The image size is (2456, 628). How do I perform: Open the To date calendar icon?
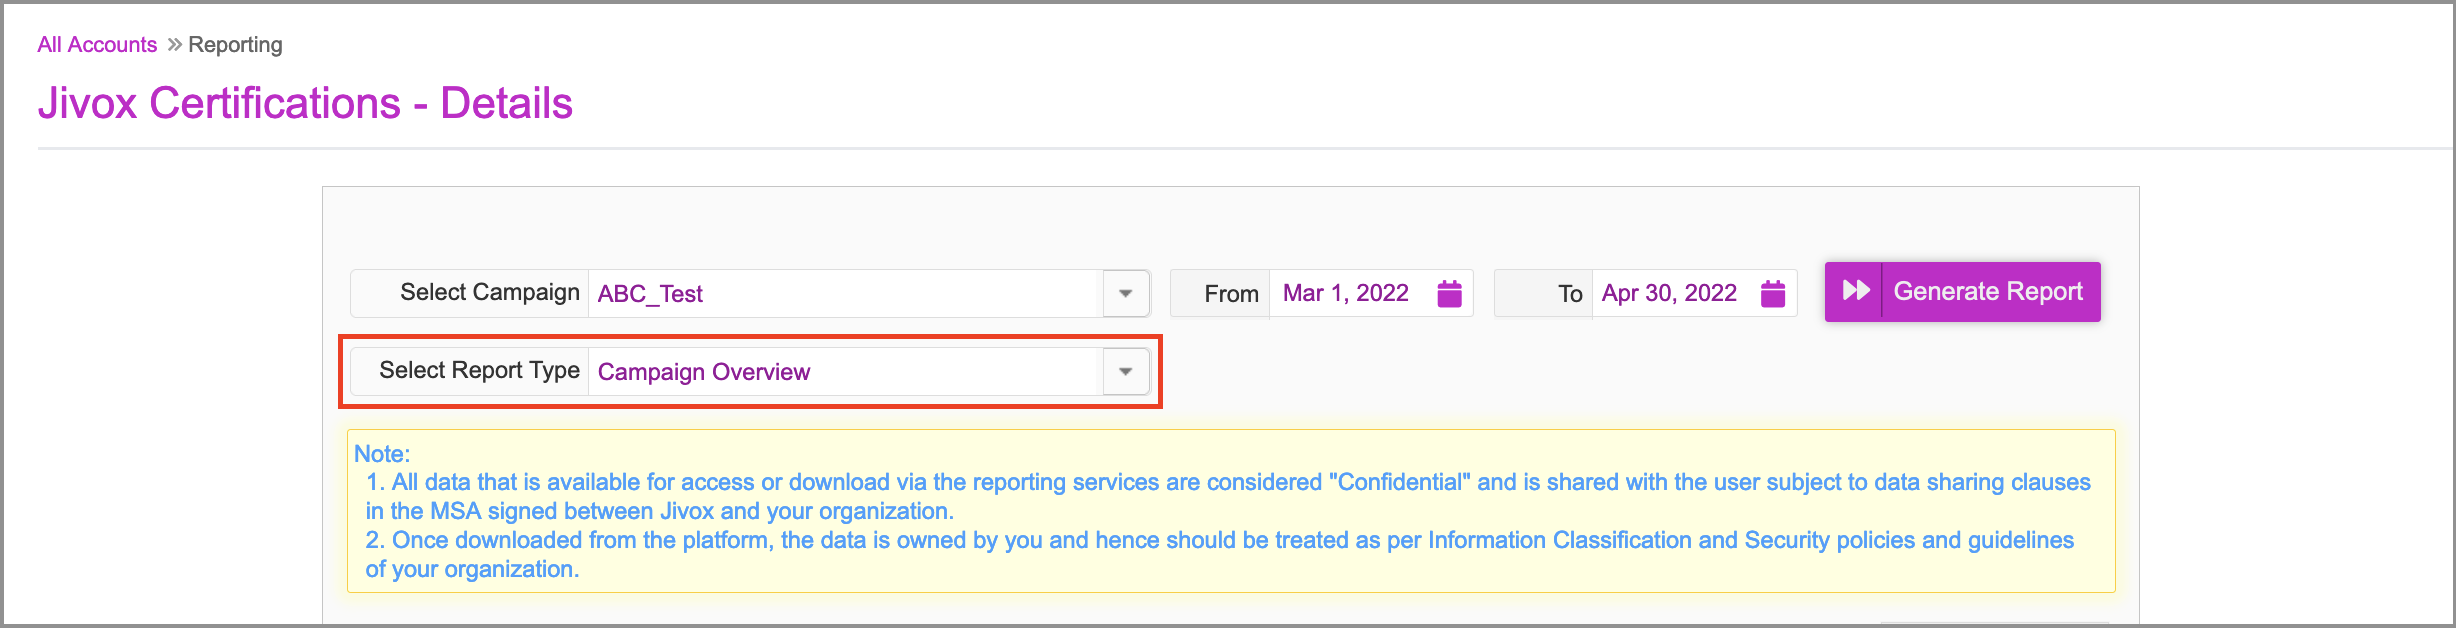click(1773, 293)
